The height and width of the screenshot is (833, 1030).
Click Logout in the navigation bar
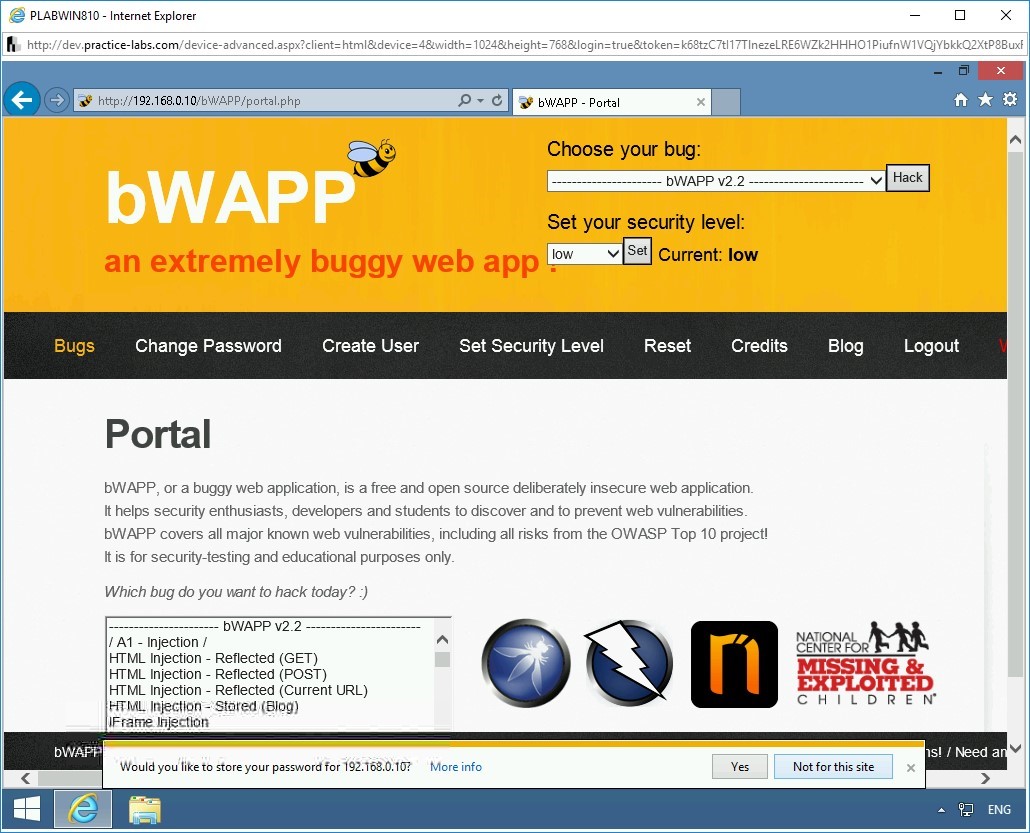pos(931,346)
